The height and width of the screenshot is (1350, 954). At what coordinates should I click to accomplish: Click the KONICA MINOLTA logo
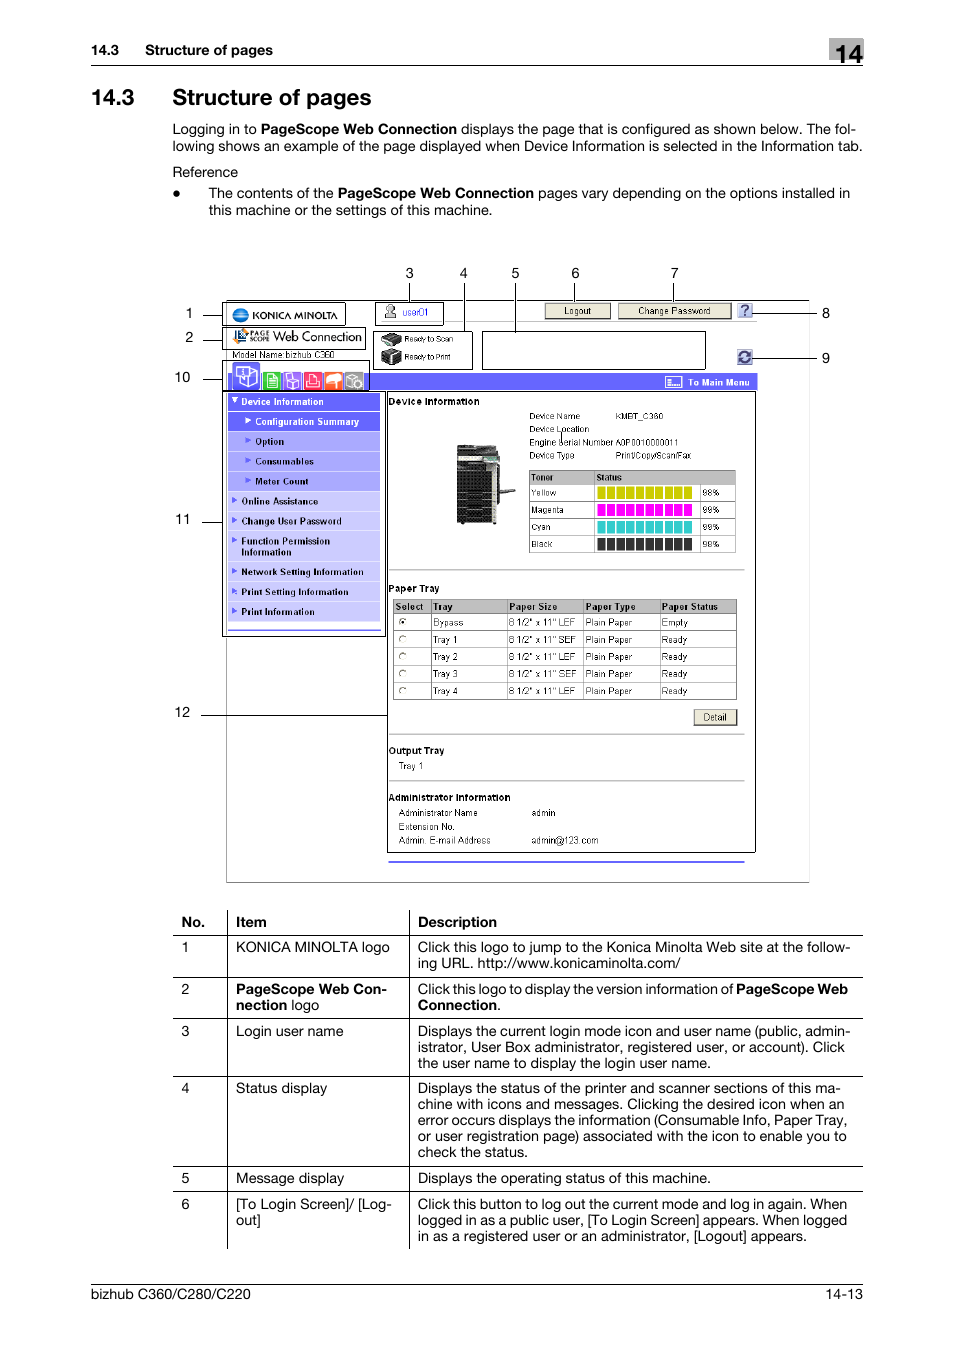pyautogui.click(x=285, y=315)
